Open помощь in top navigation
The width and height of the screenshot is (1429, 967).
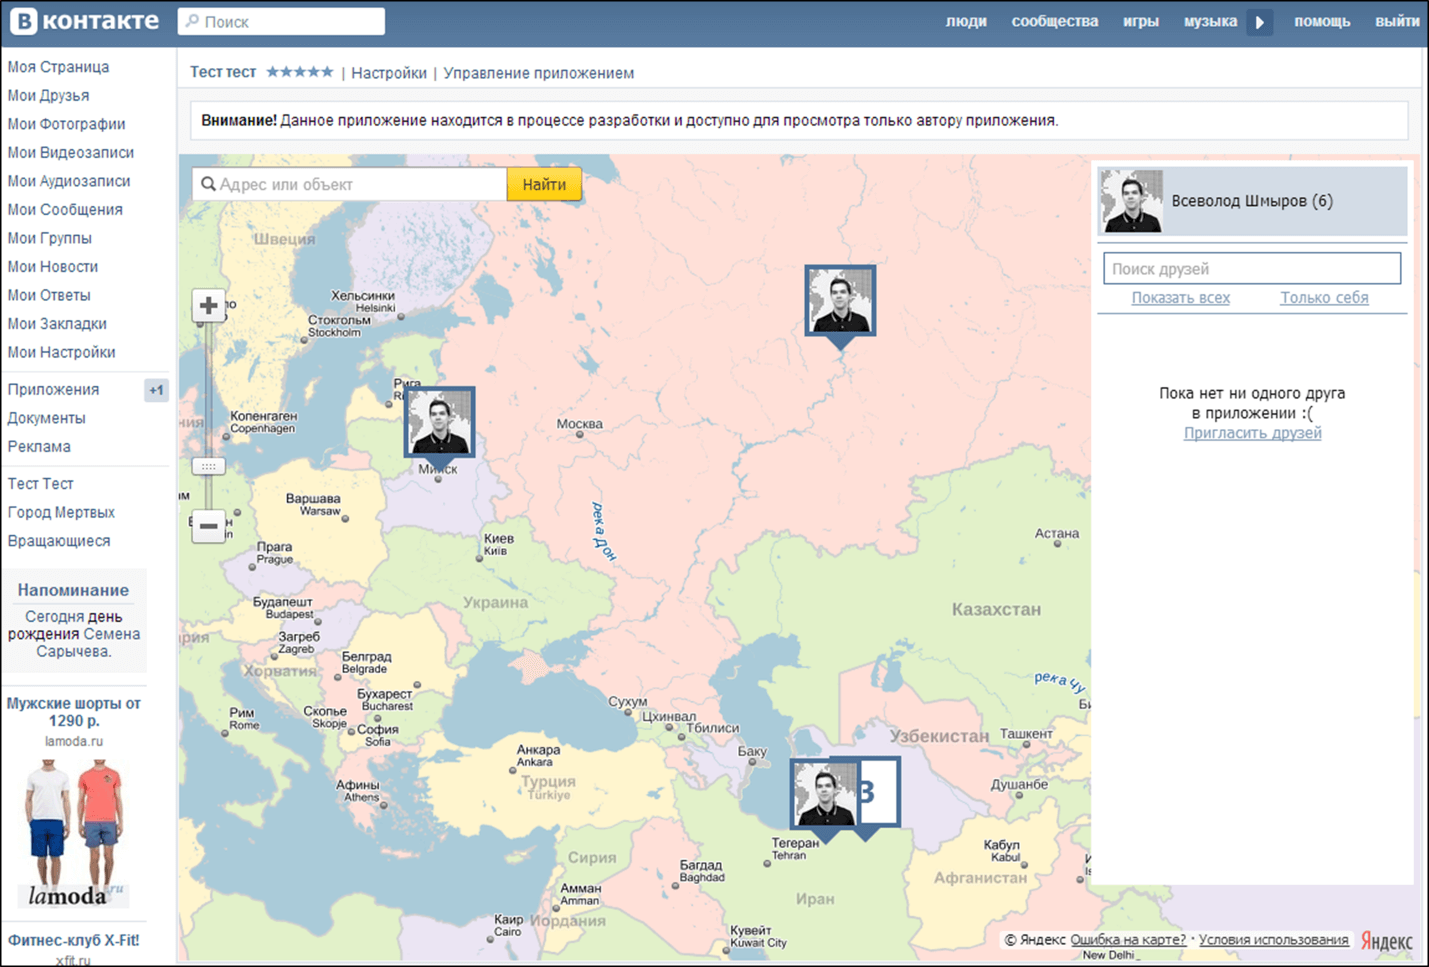[x=1322, y=21]
